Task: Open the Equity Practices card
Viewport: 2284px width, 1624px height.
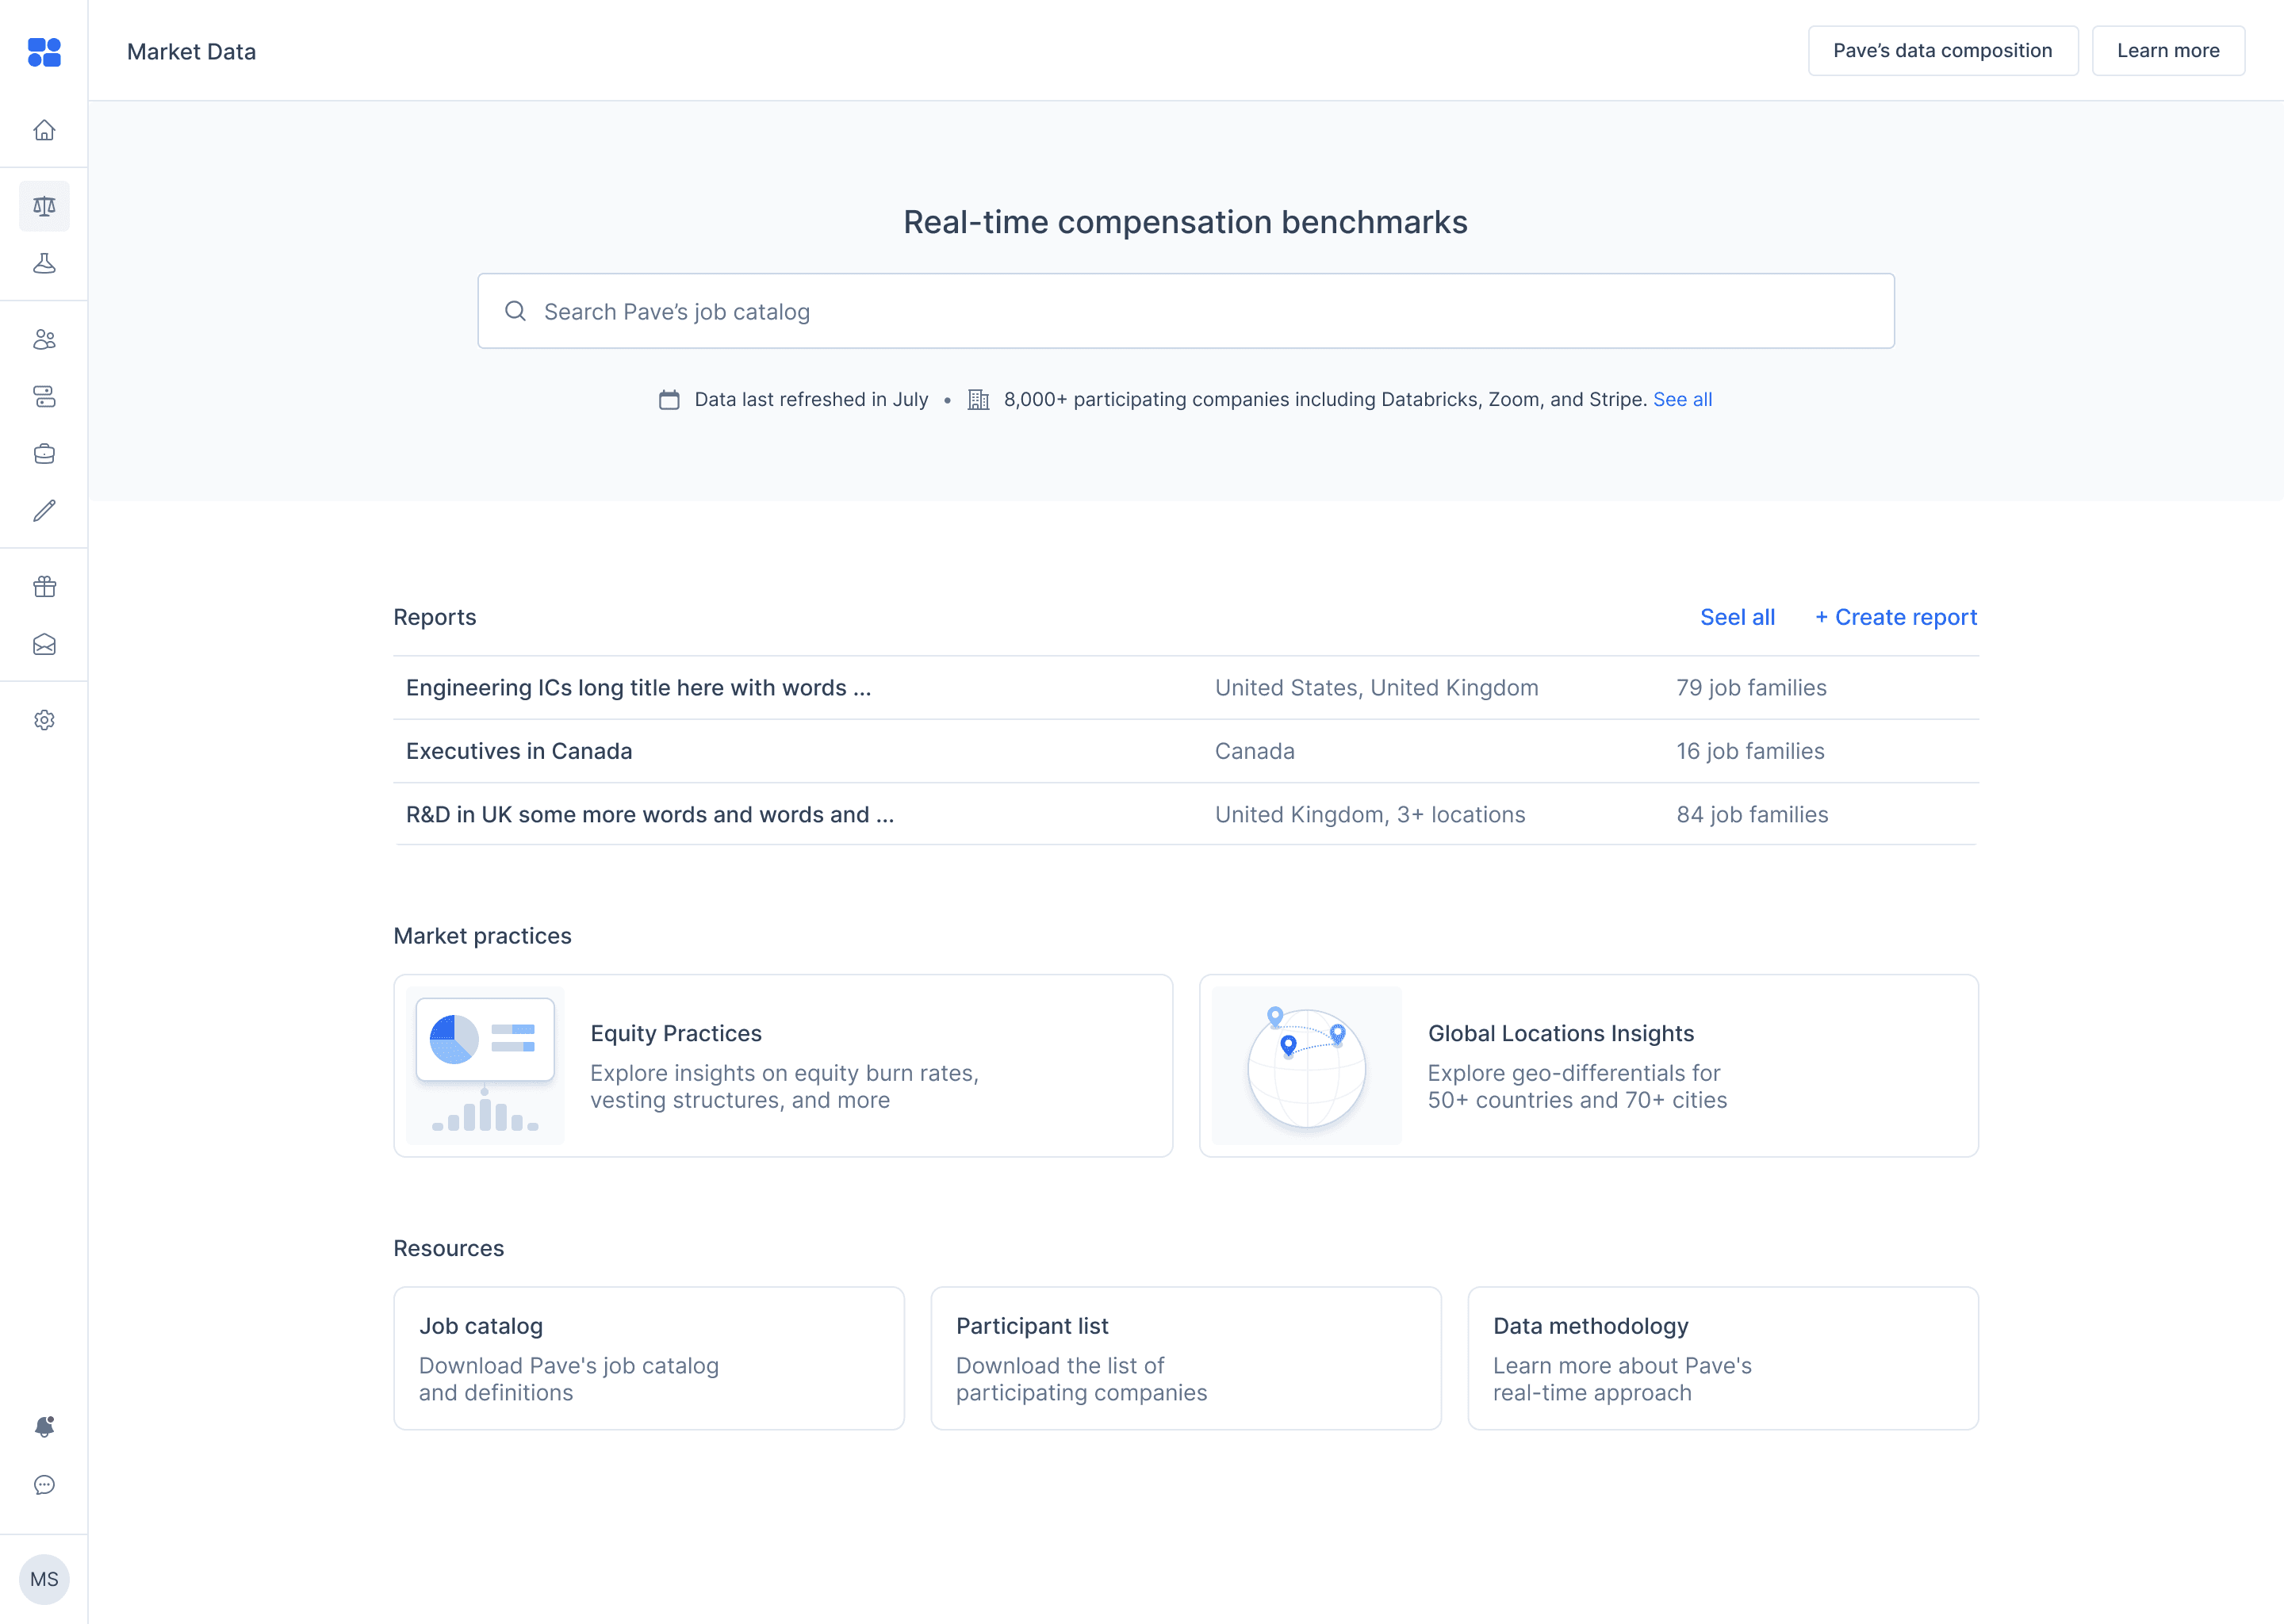Action: [783, 1066]
